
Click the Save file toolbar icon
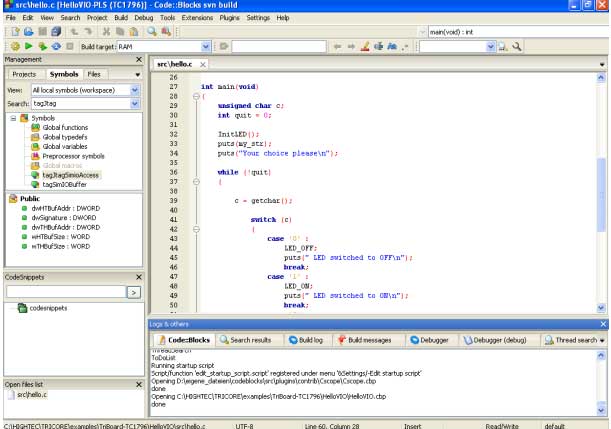point(42,32)
